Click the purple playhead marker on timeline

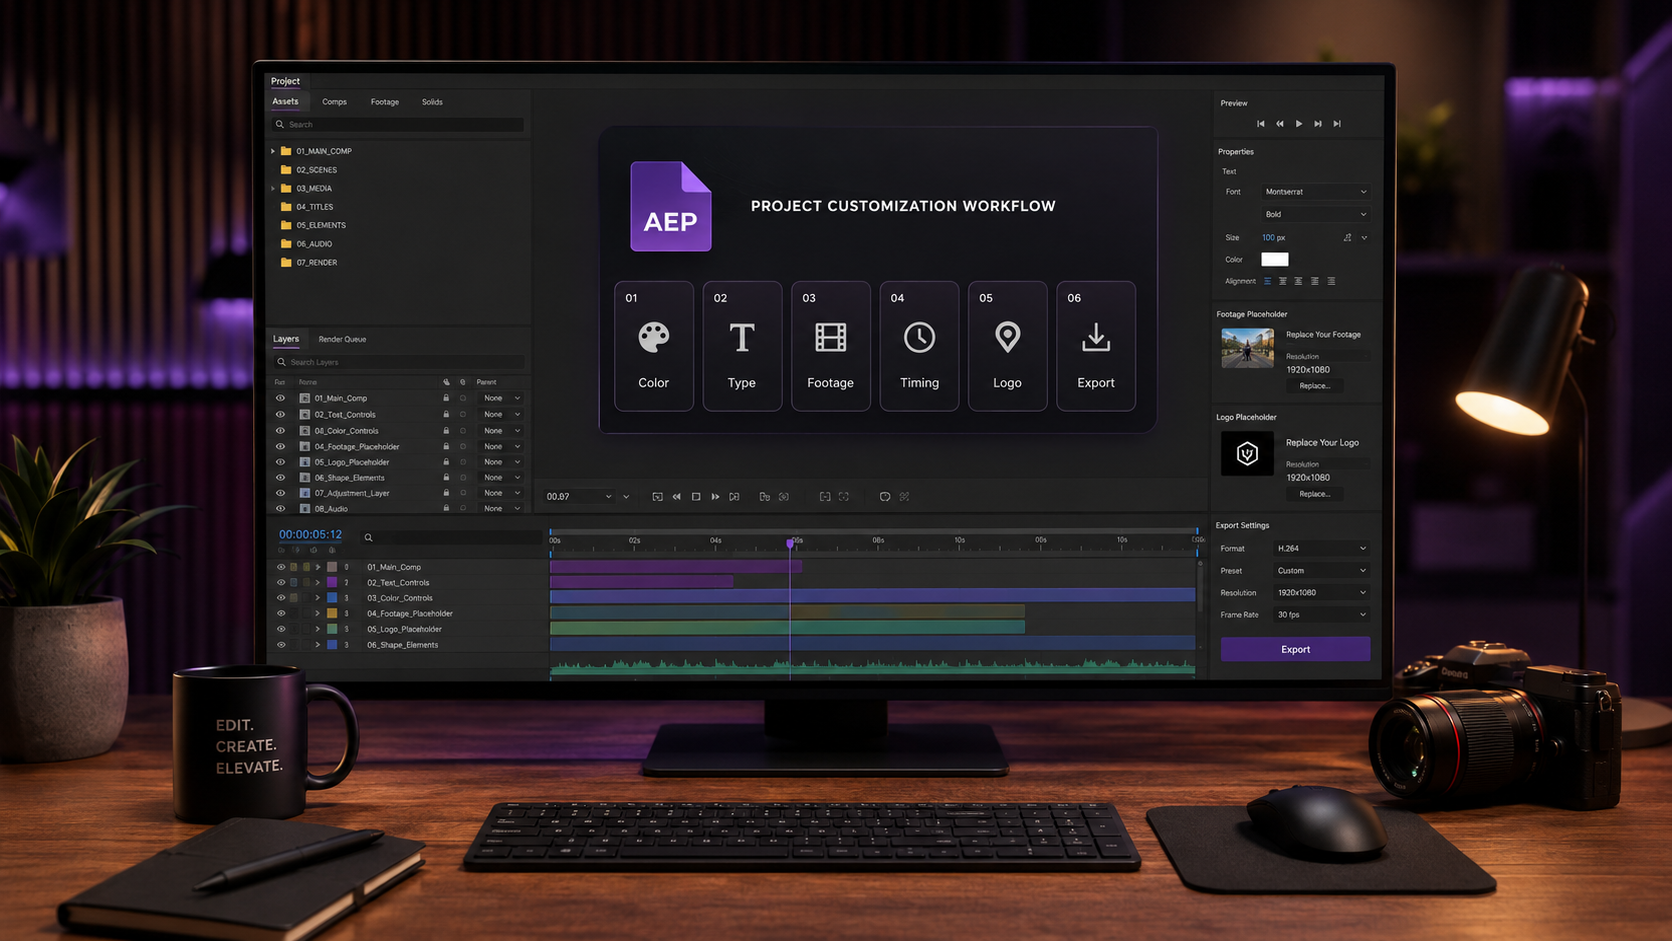(790, 542)
